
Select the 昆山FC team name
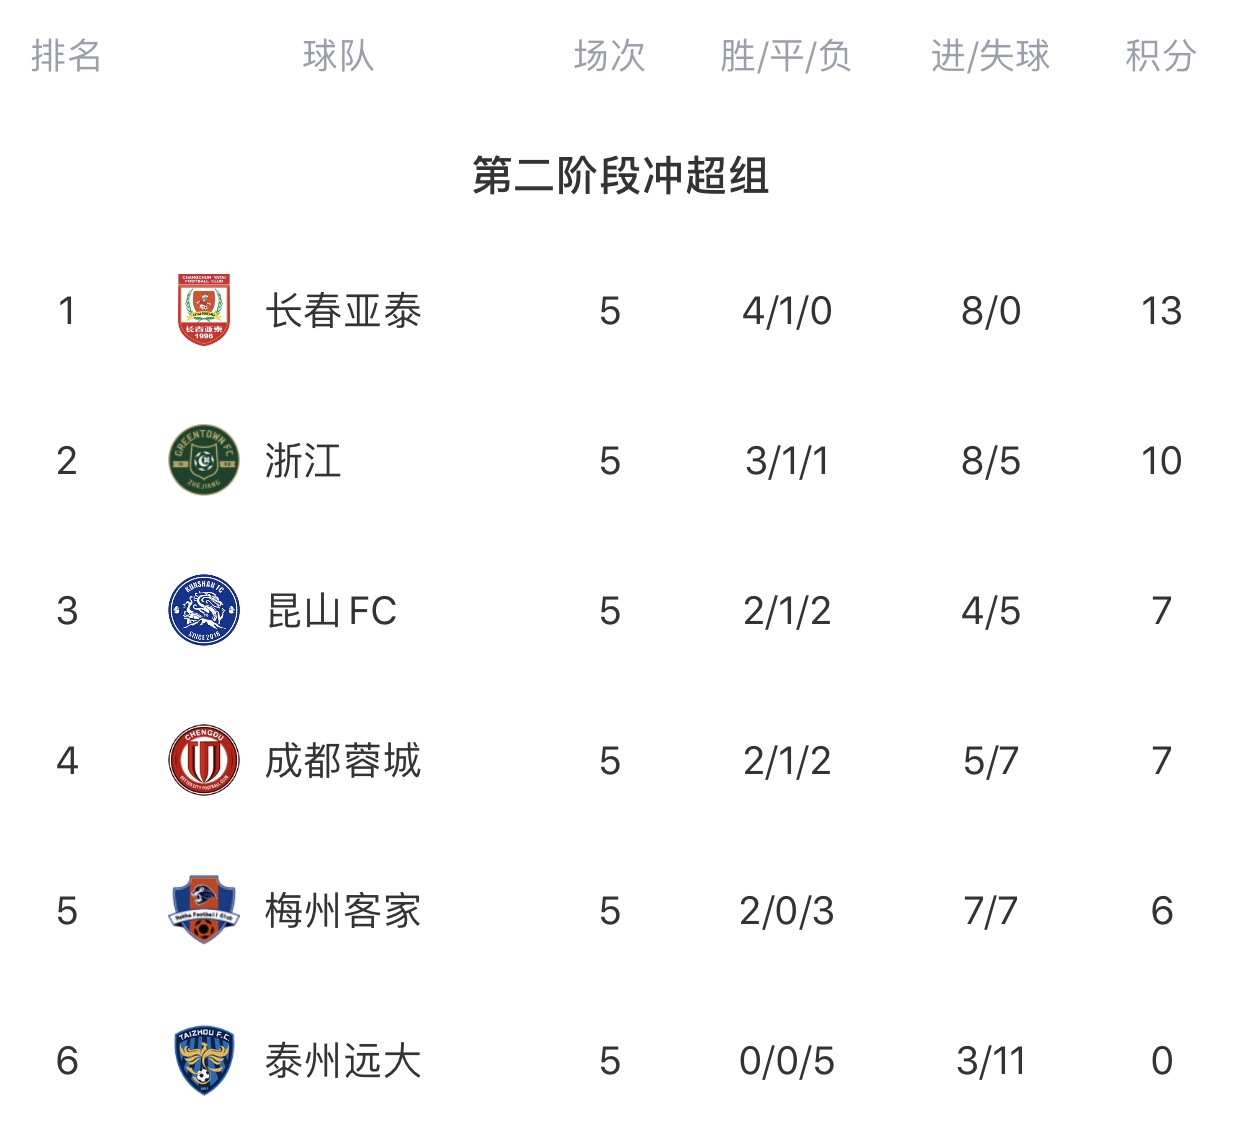point(331,611)
